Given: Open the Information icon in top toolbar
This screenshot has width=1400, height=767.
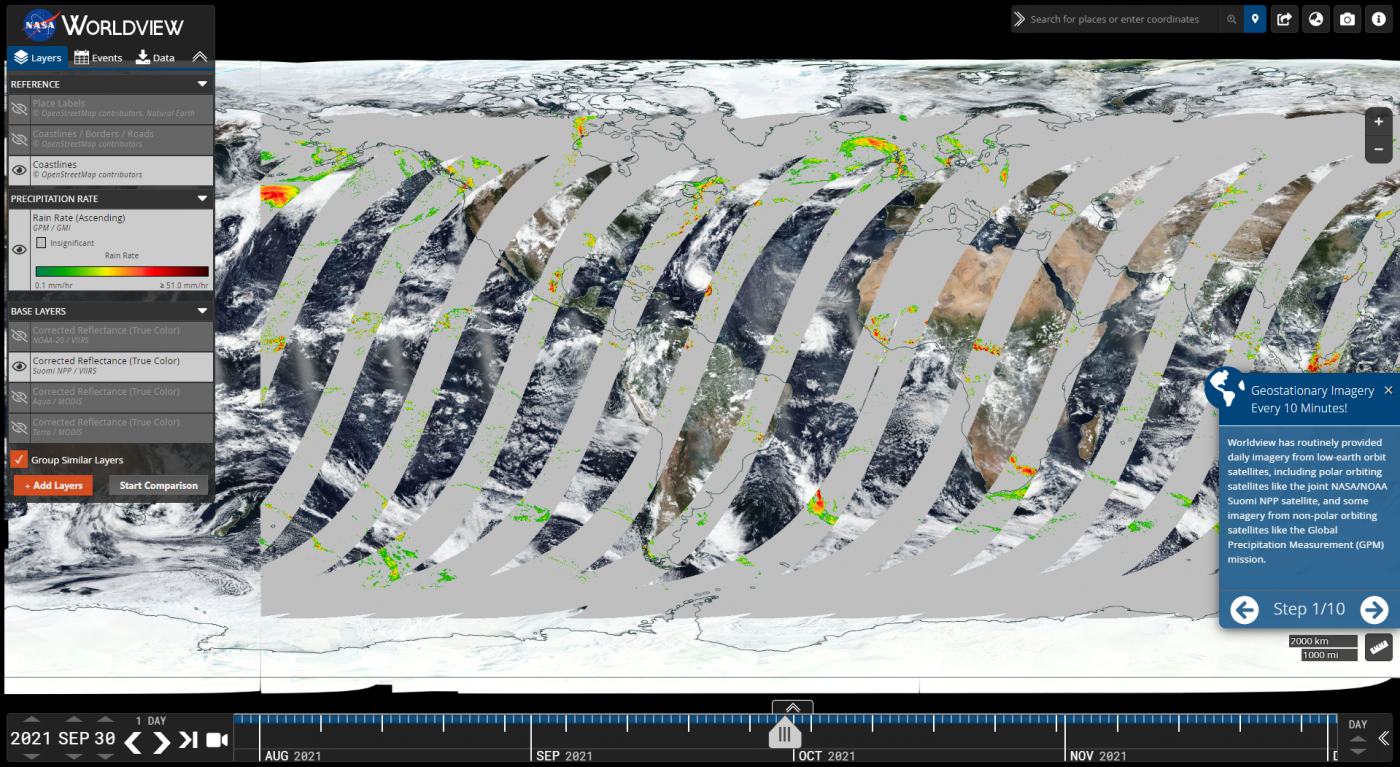Looking at the screenshot, I should pos(1378,19).
